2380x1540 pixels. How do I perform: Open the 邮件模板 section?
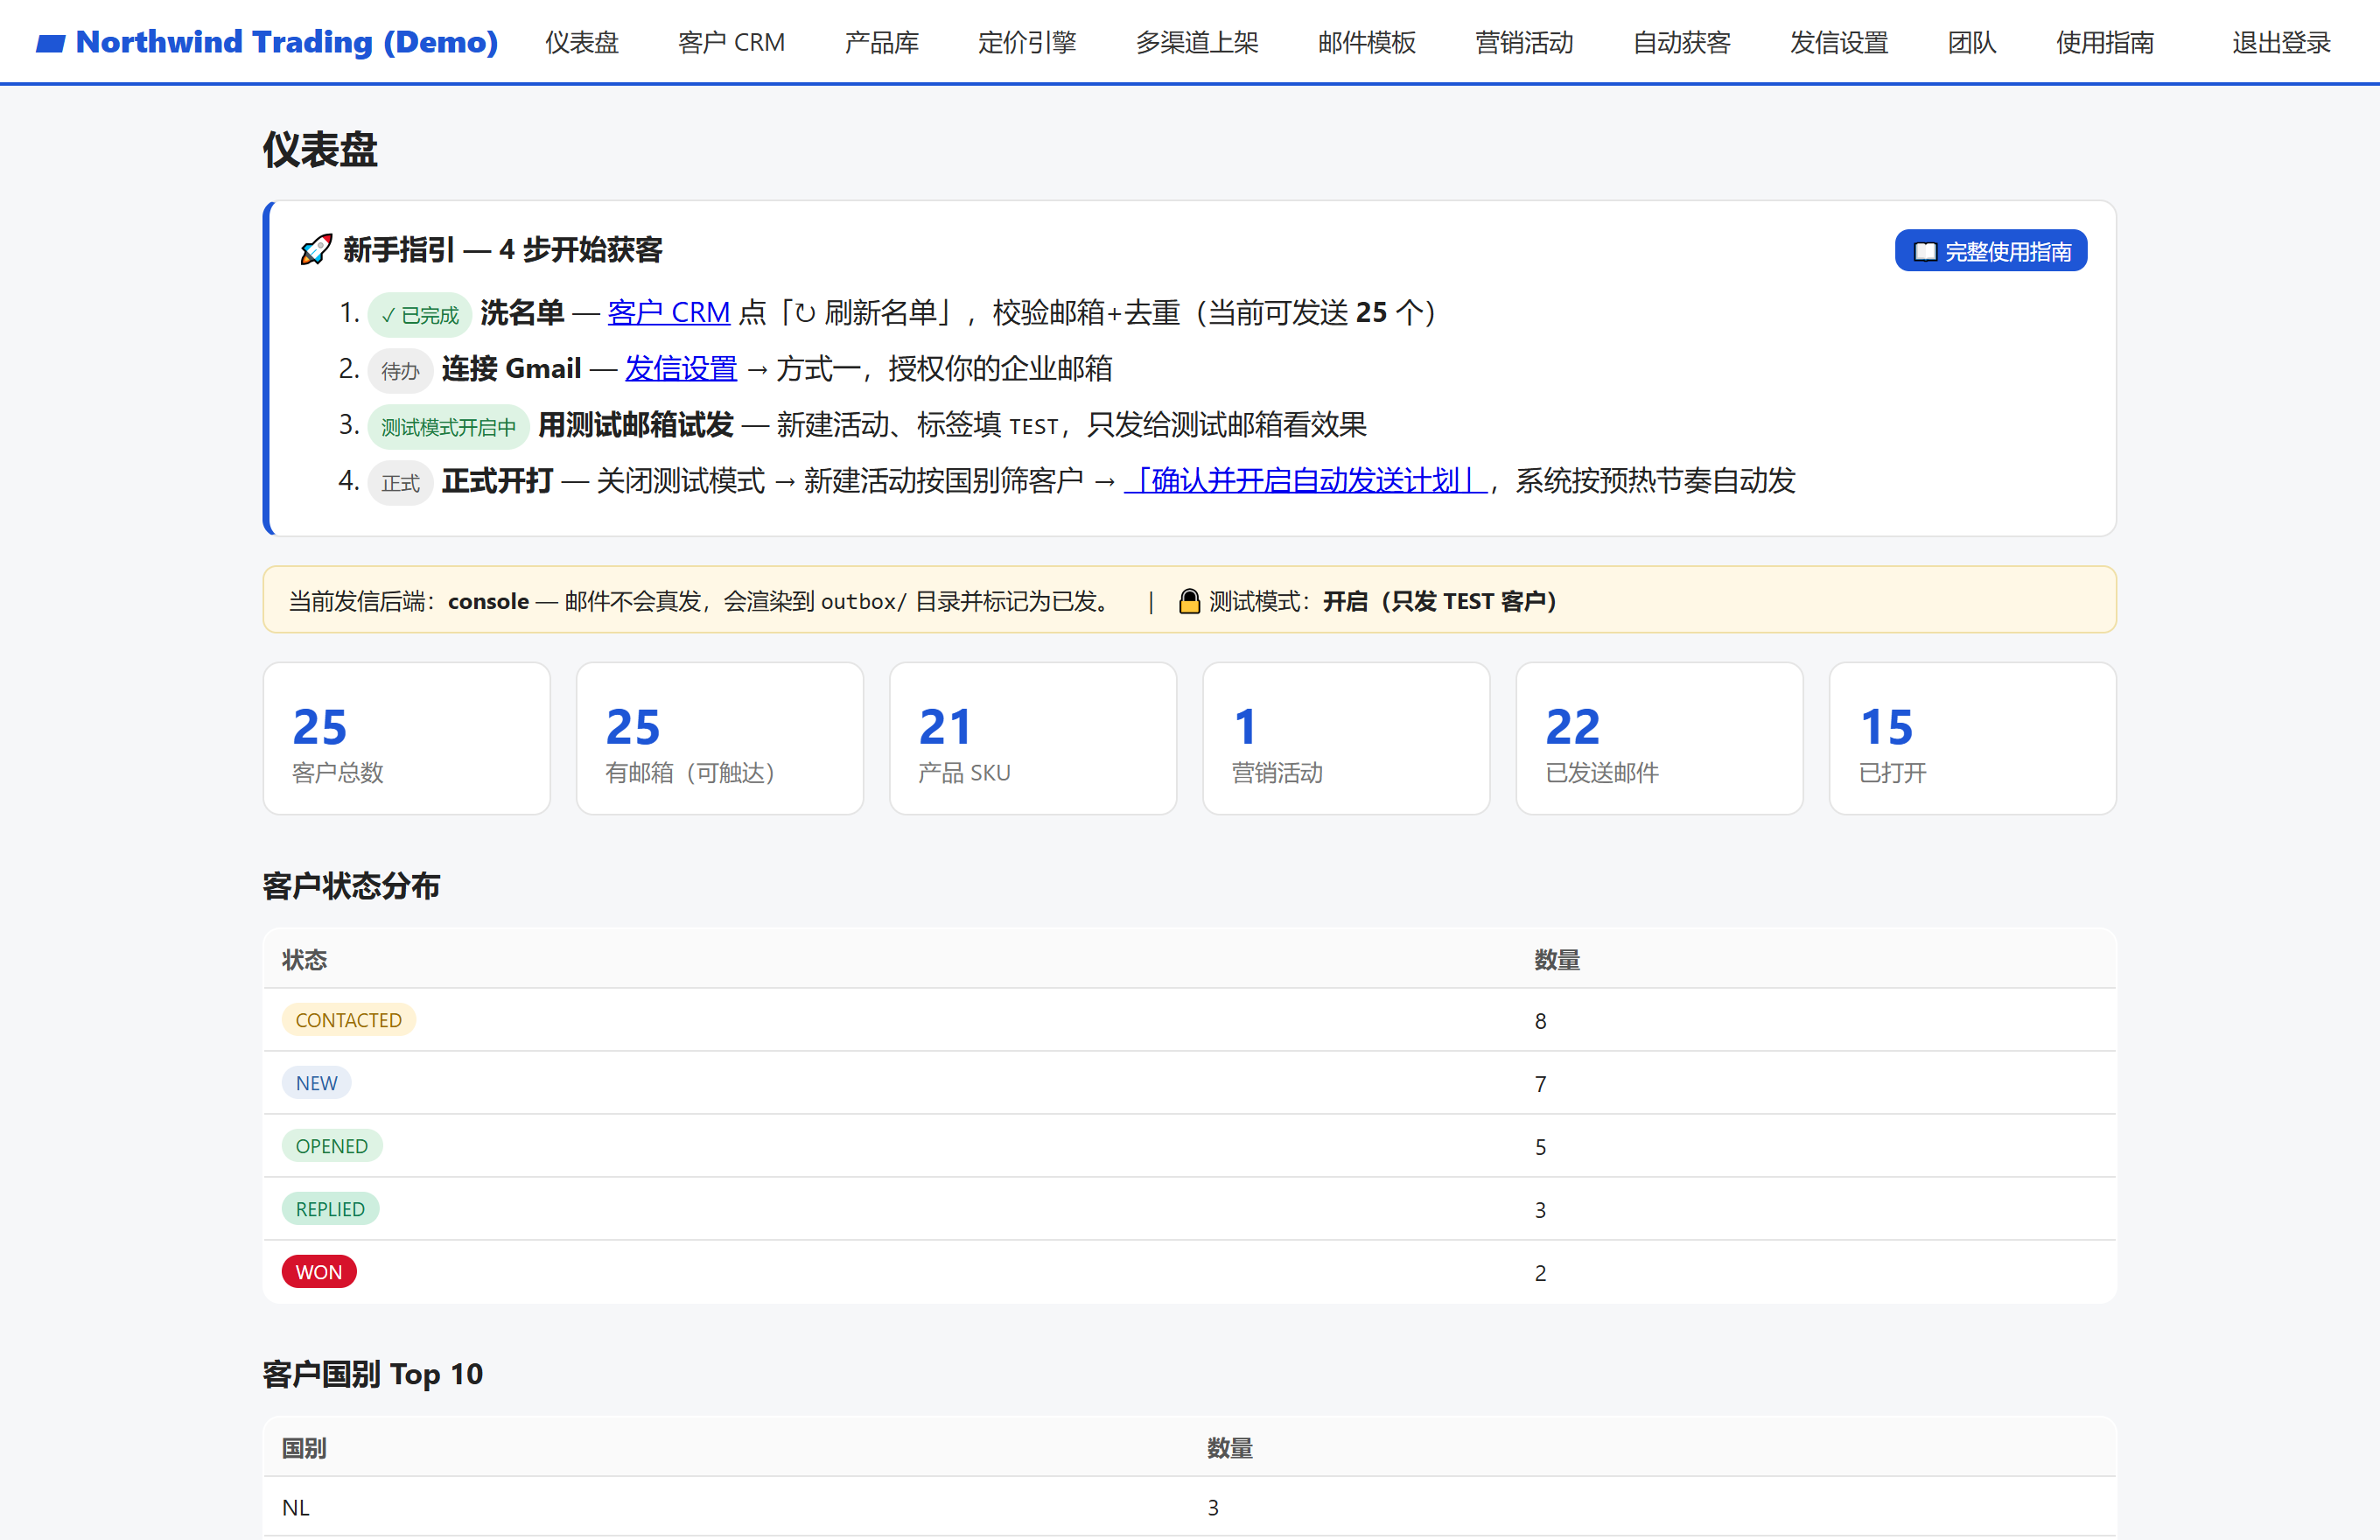pyautogui.click(x=1367, y=42)
